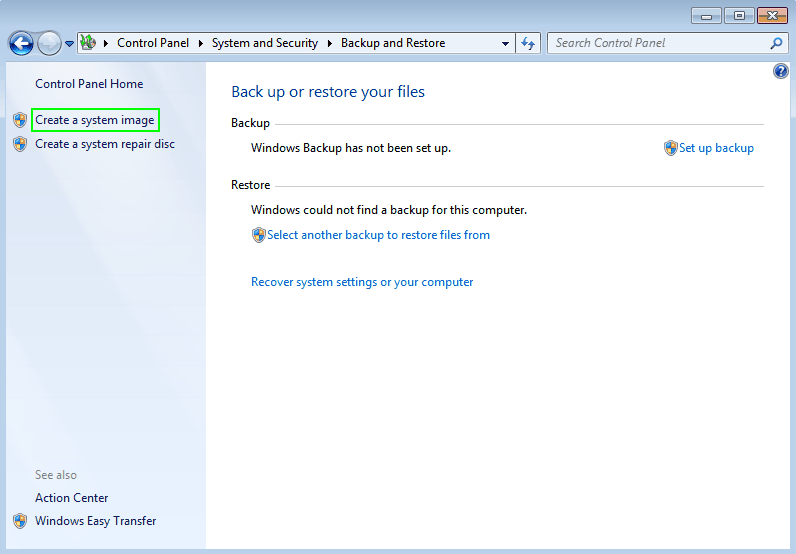Open Control Panel Home
Screen dimensions: 796x554
tap(89, 84)
